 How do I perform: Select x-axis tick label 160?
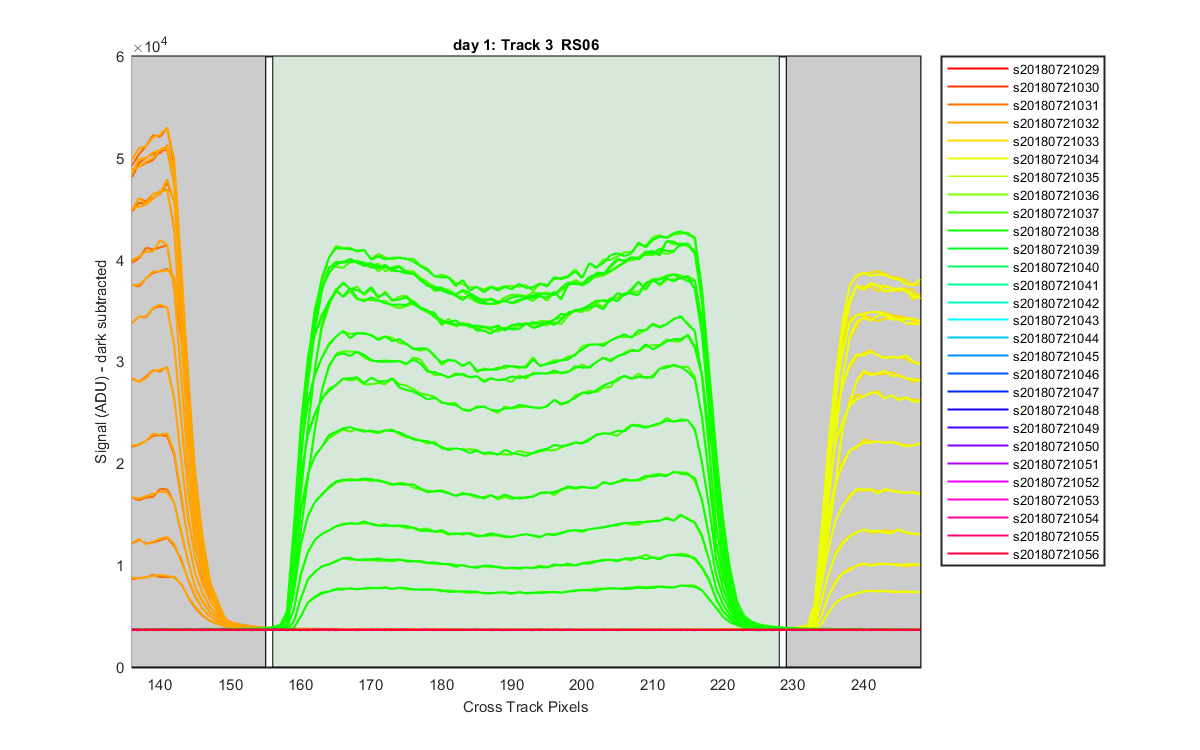[x=300, y=685]
